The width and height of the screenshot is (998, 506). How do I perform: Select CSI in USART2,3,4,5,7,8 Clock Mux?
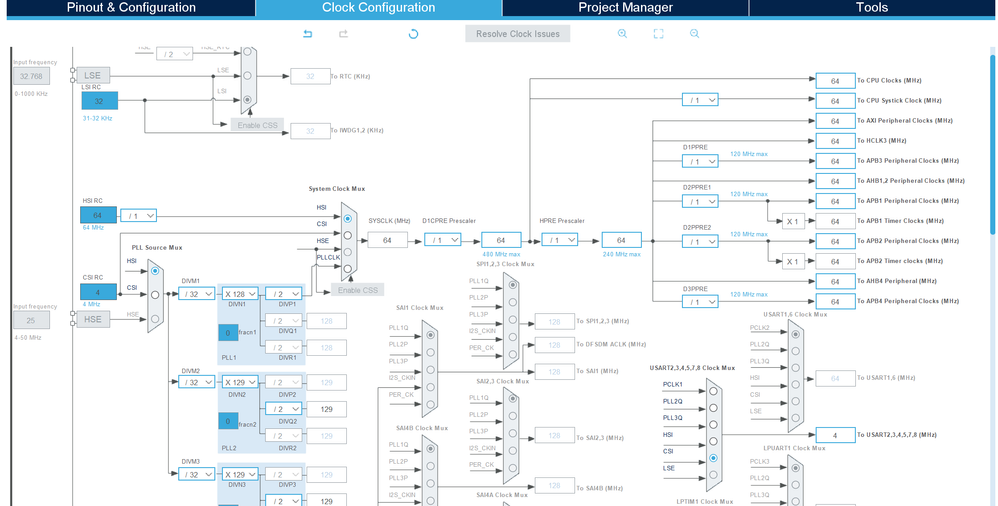click(x=713, y=458)
